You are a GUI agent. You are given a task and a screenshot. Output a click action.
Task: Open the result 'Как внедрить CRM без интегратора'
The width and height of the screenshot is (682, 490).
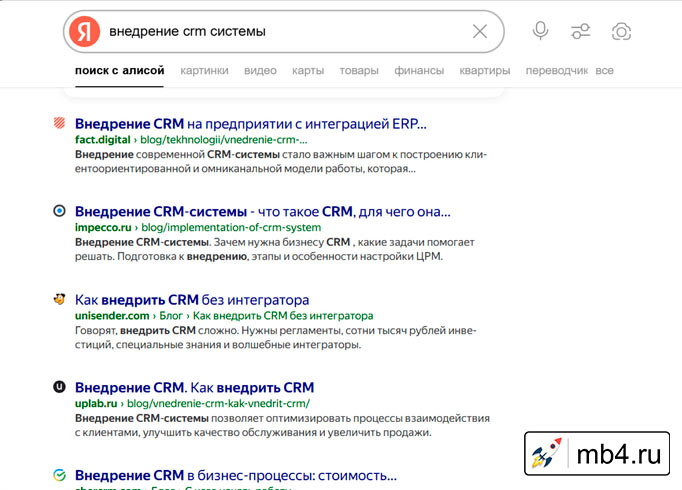192,300
